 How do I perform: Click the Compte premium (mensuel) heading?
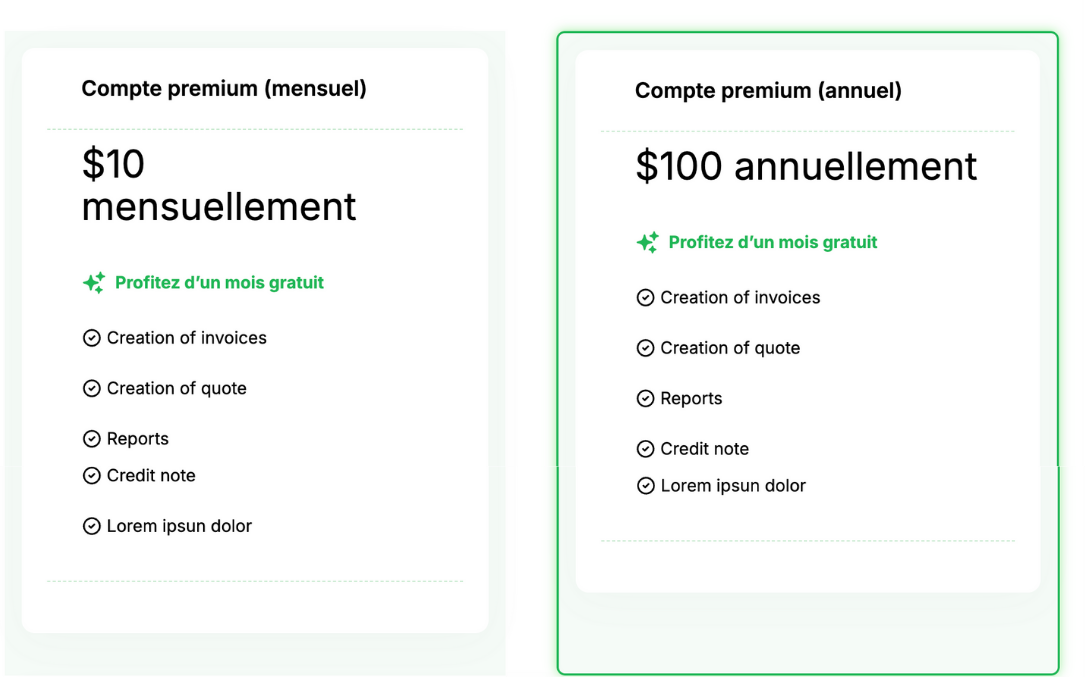[223, 88]
